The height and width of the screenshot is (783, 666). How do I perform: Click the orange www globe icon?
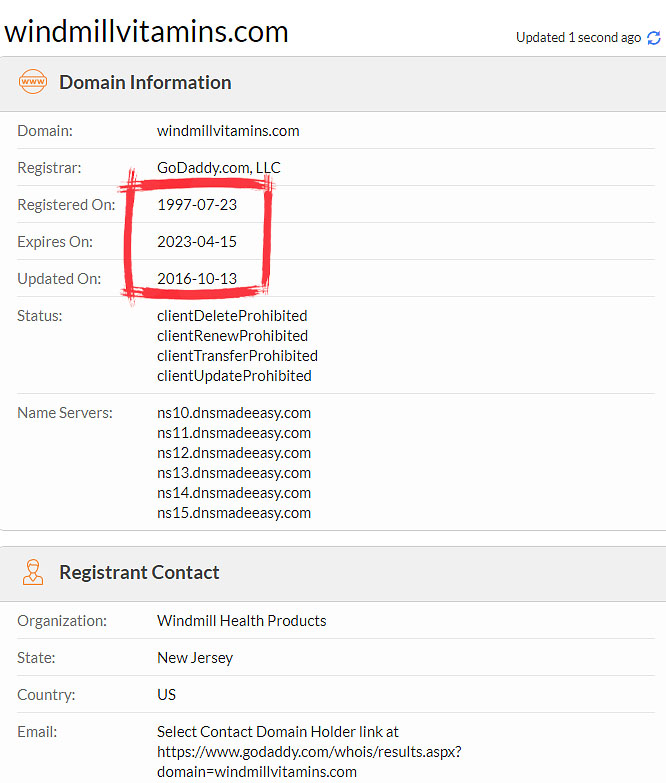click(x=33, y=81)
